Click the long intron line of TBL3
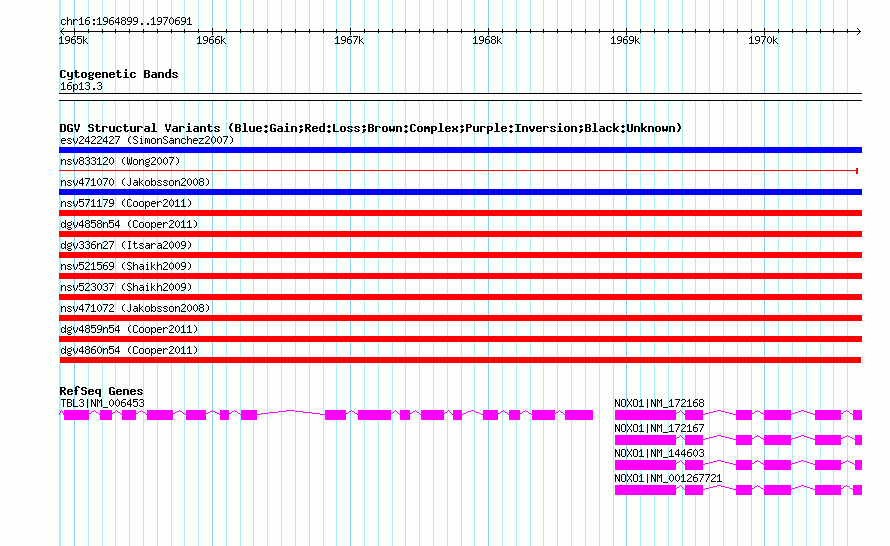 (291, 412)
